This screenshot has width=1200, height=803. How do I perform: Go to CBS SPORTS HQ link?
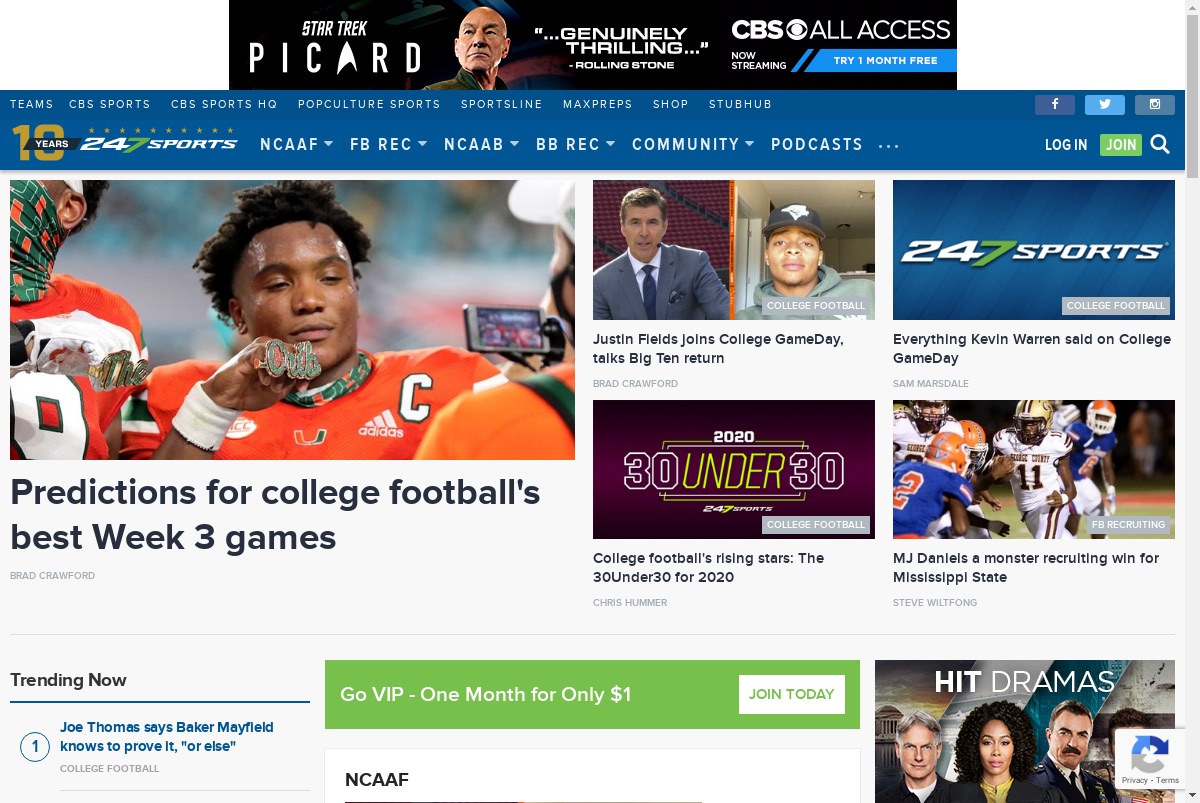224,104
